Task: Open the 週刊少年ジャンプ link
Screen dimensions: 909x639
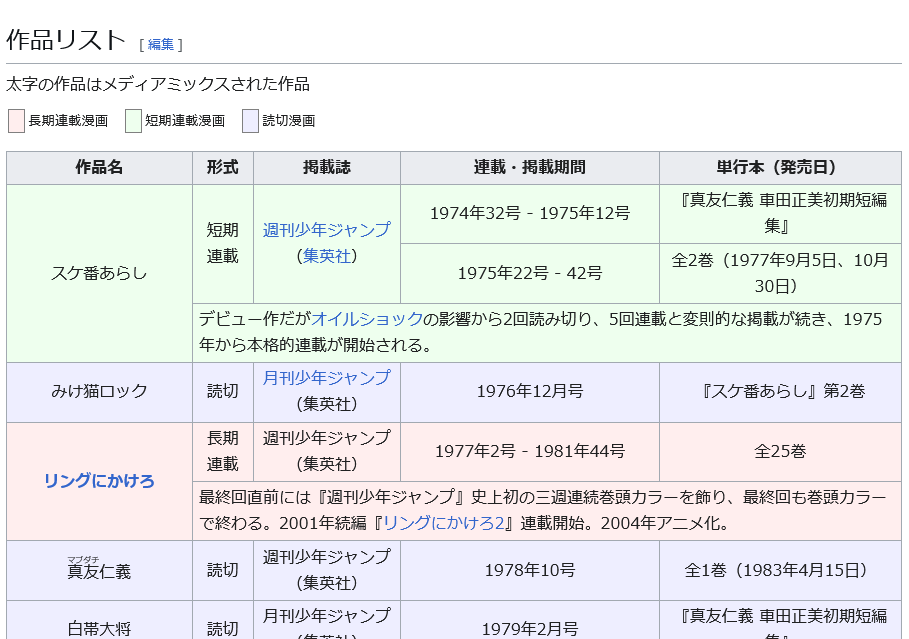Action: pos(326,230)
